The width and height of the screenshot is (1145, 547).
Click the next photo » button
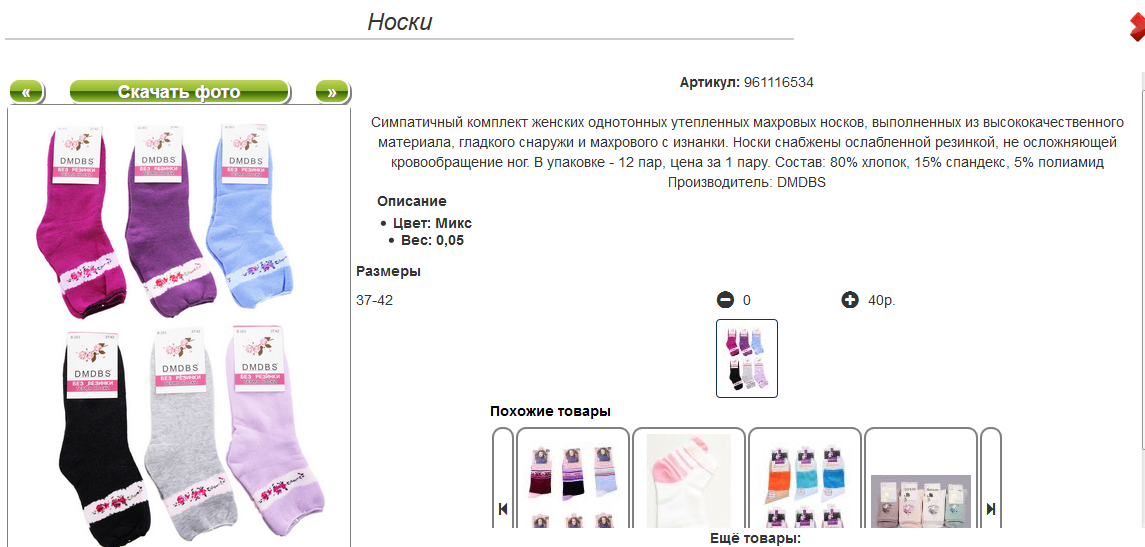click(332, 92)
